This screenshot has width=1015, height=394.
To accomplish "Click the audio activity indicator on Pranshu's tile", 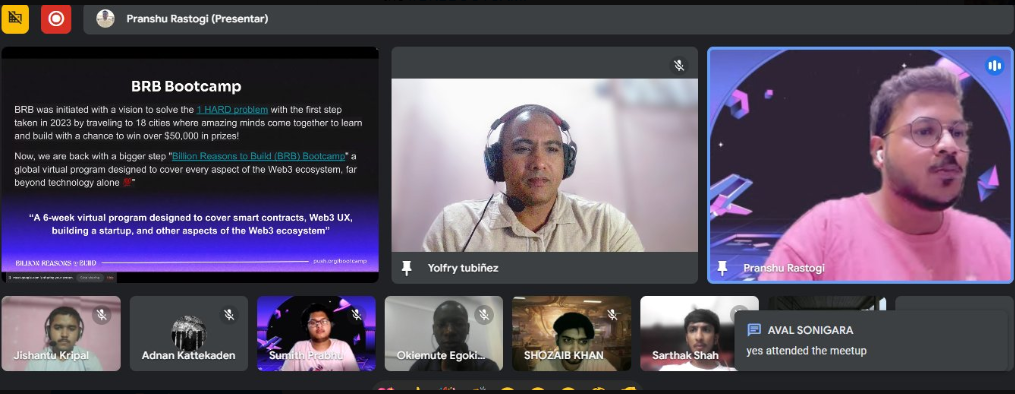I will pyautogui.click(x=994, y=65).
